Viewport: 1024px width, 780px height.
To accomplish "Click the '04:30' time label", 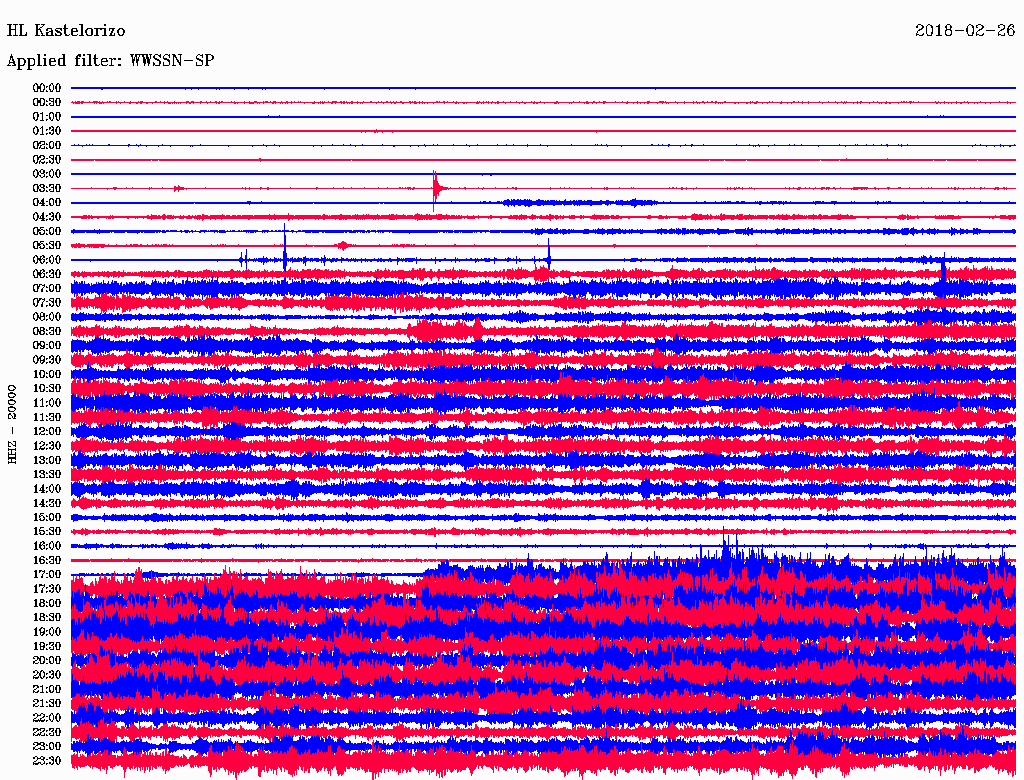I will [x=46, y=217].
